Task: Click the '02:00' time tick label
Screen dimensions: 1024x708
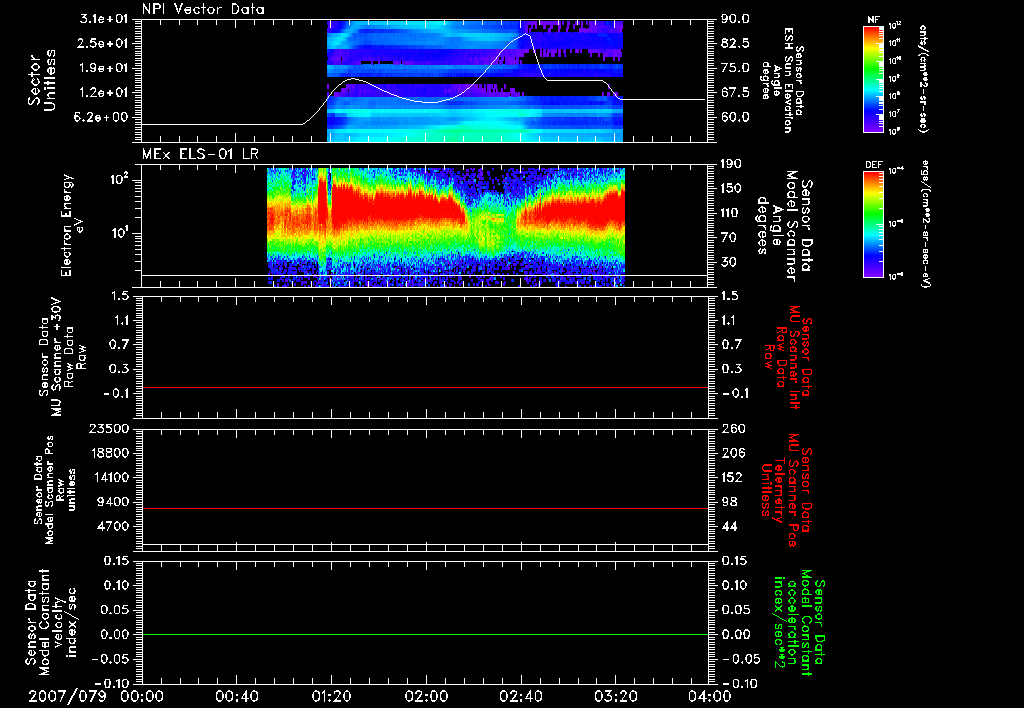Action: (x=426, y=696)
